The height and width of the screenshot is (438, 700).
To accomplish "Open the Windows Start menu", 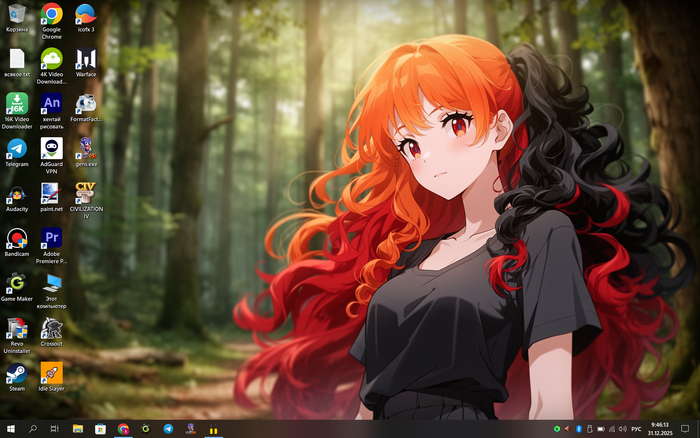I will pyautogui.click(x=10, y=429).
